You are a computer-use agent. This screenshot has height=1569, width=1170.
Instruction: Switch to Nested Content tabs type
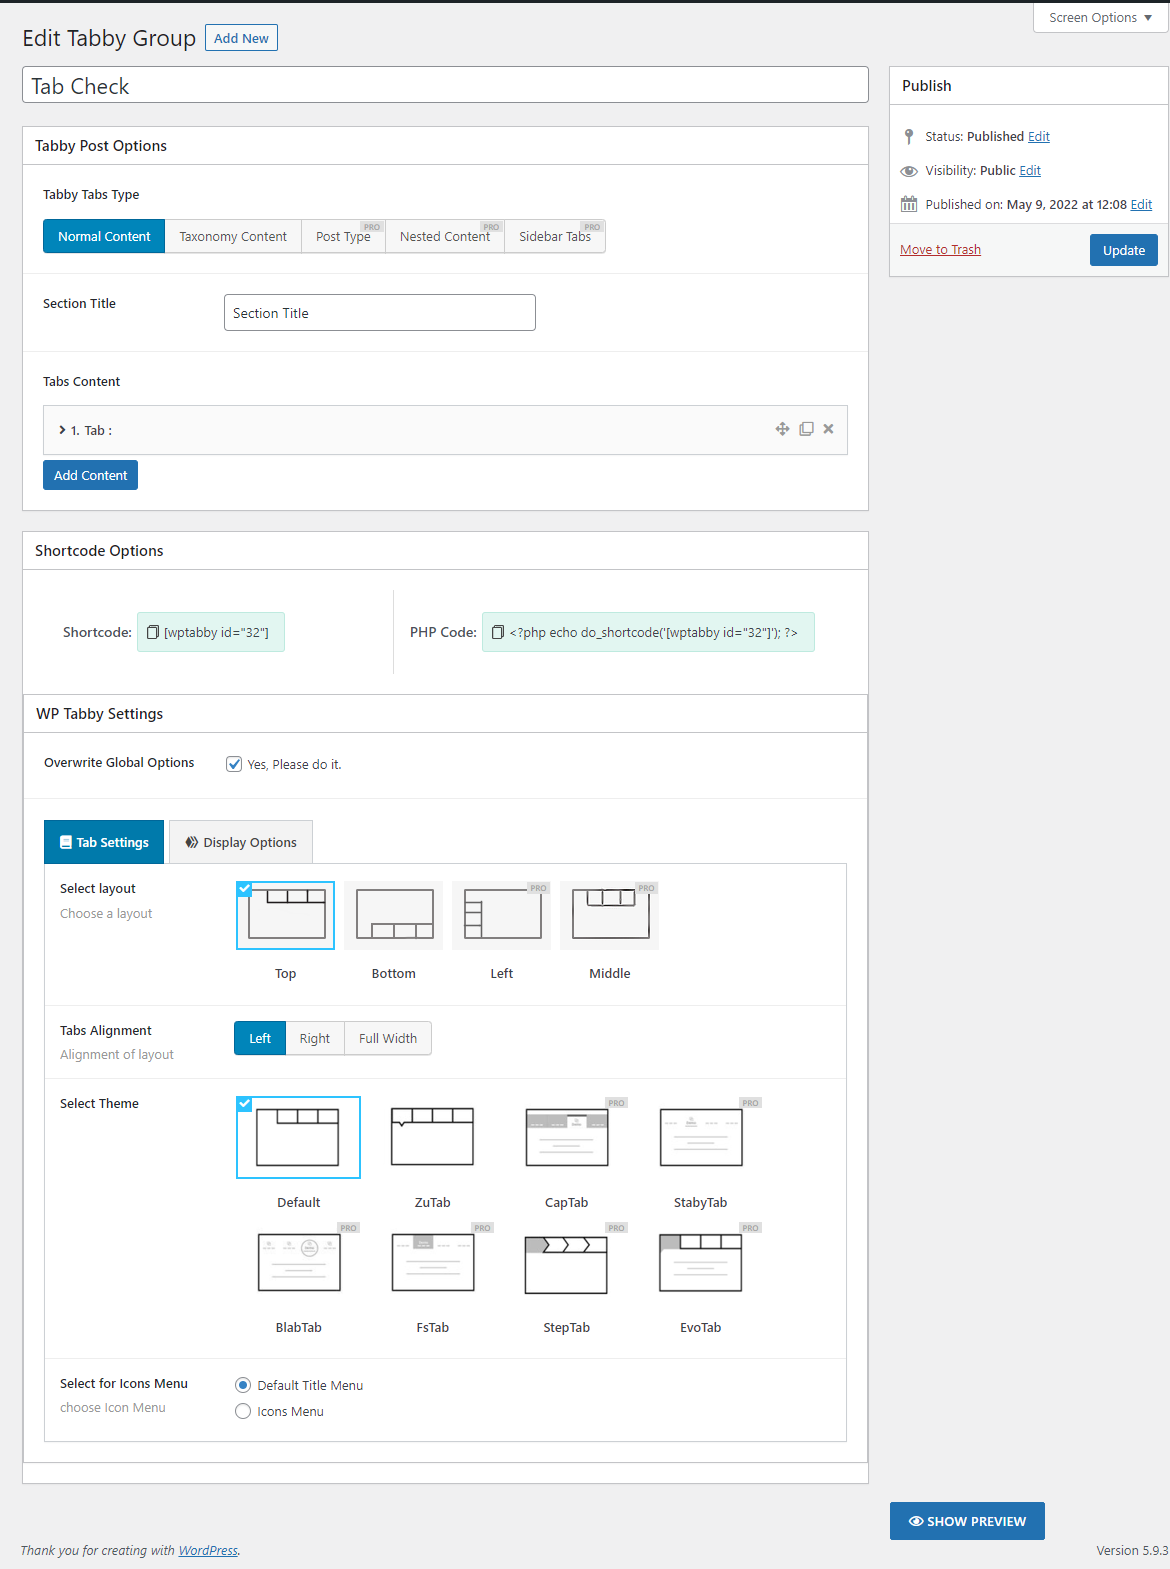tap(445, 236)
